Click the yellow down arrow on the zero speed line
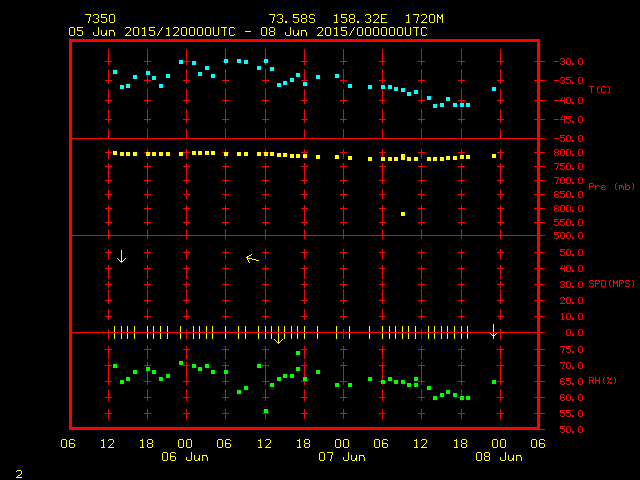The width and height of the screenshot is (640, 480). (279, 338)
